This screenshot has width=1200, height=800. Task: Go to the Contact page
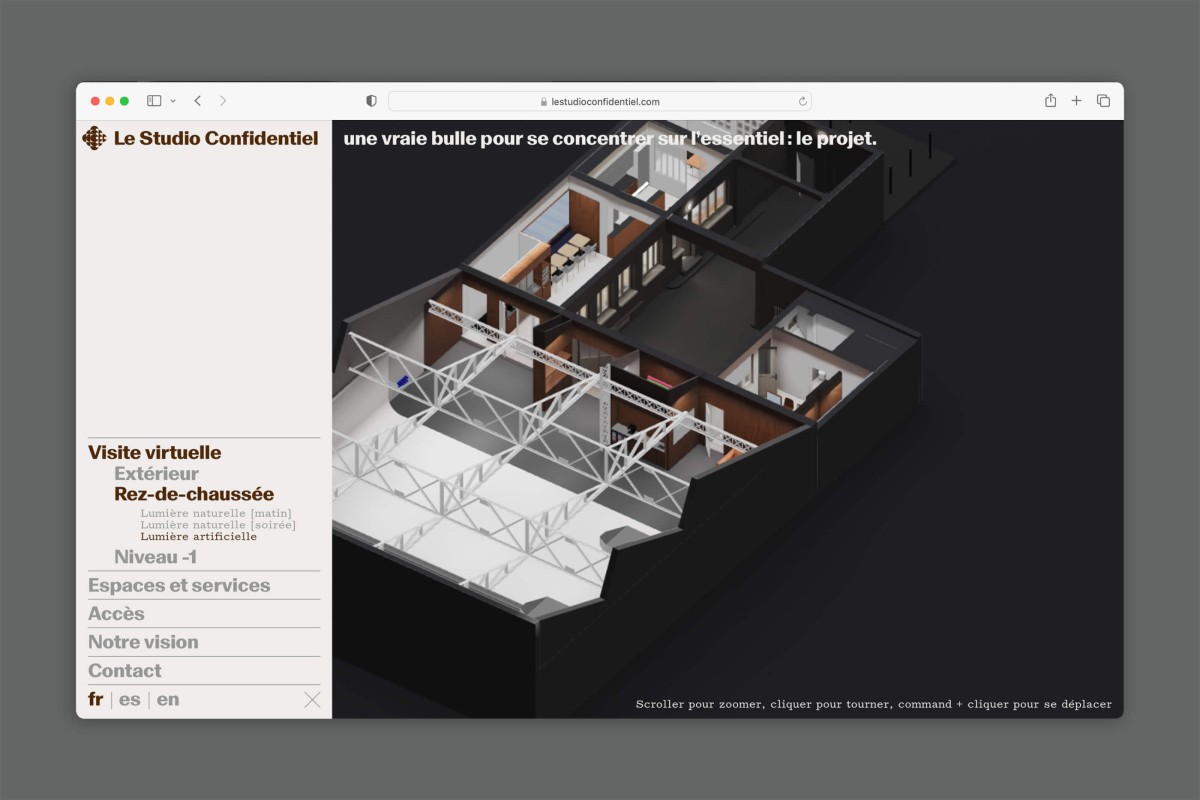124,670
